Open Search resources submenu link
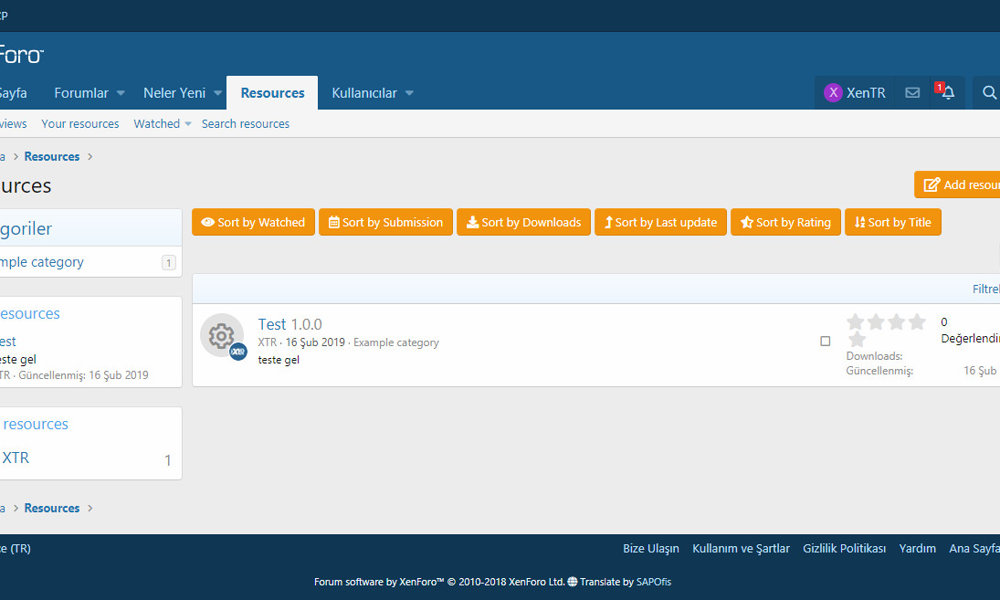Image resolution: width=1000 pixels, height=600 pixels. click(246, 124)
